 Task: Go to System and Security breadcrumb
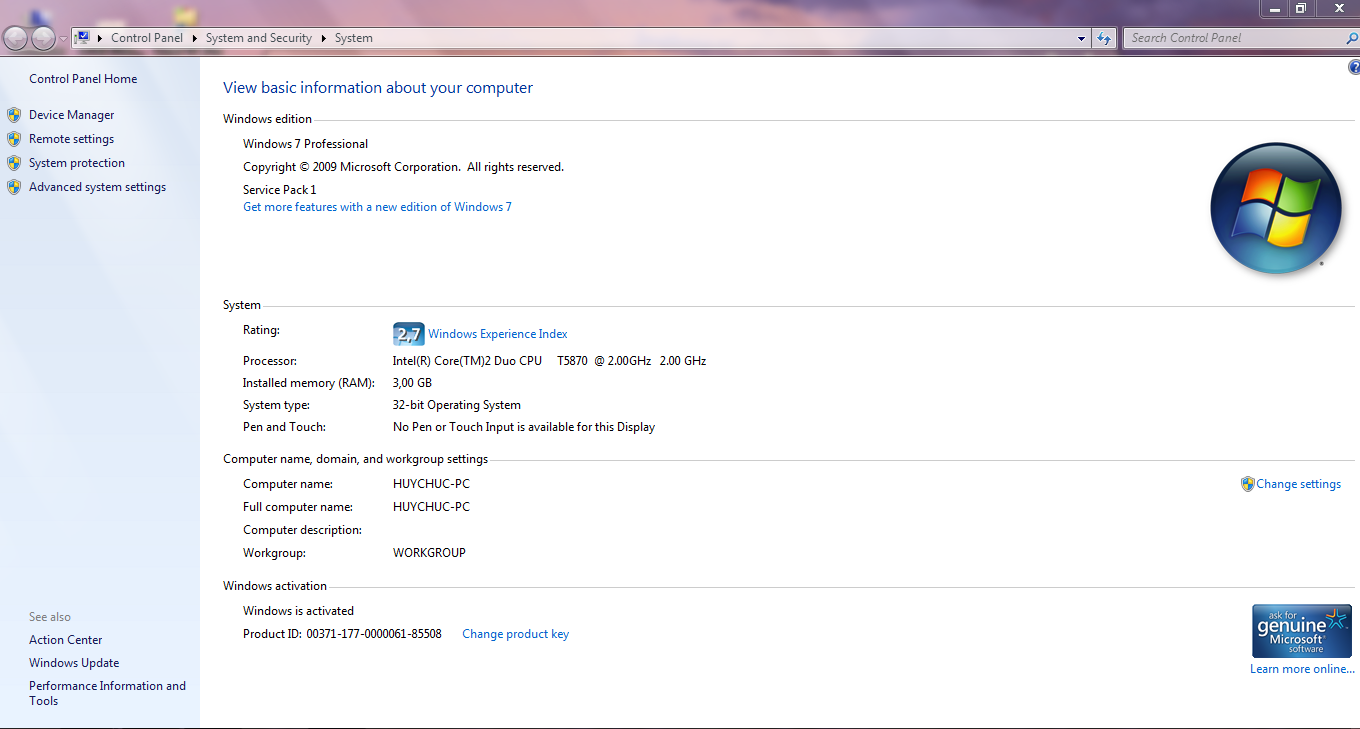coord(258,38)
